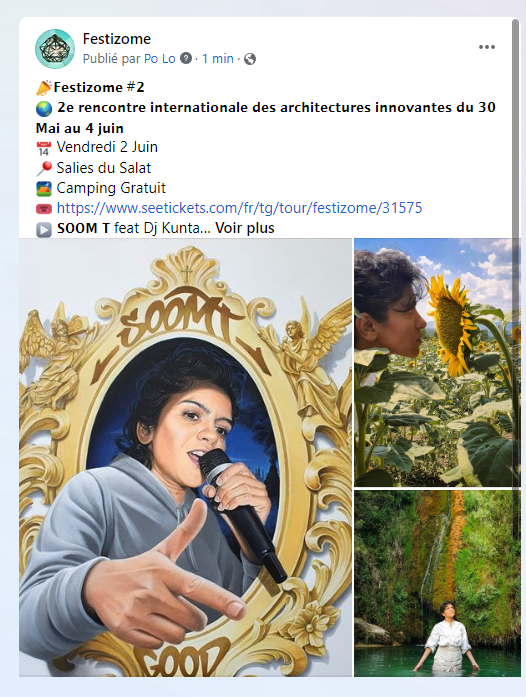The height and width of the screenshot is (697, 526).
Task: Click the globe public audience icon
Action: (x=250, y=59)
